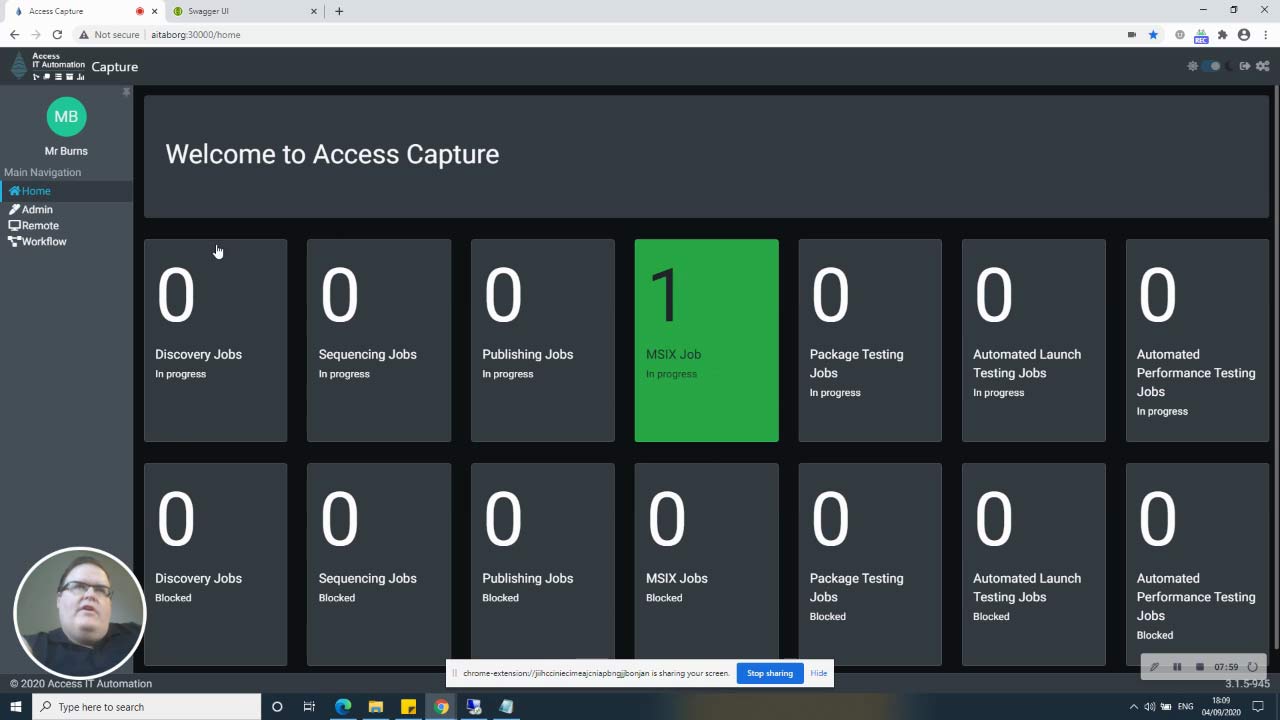The height and width of the screenshot is (720, 1280).
Task: Click the logout icon in the top bar
Action: pos(1245,66)
